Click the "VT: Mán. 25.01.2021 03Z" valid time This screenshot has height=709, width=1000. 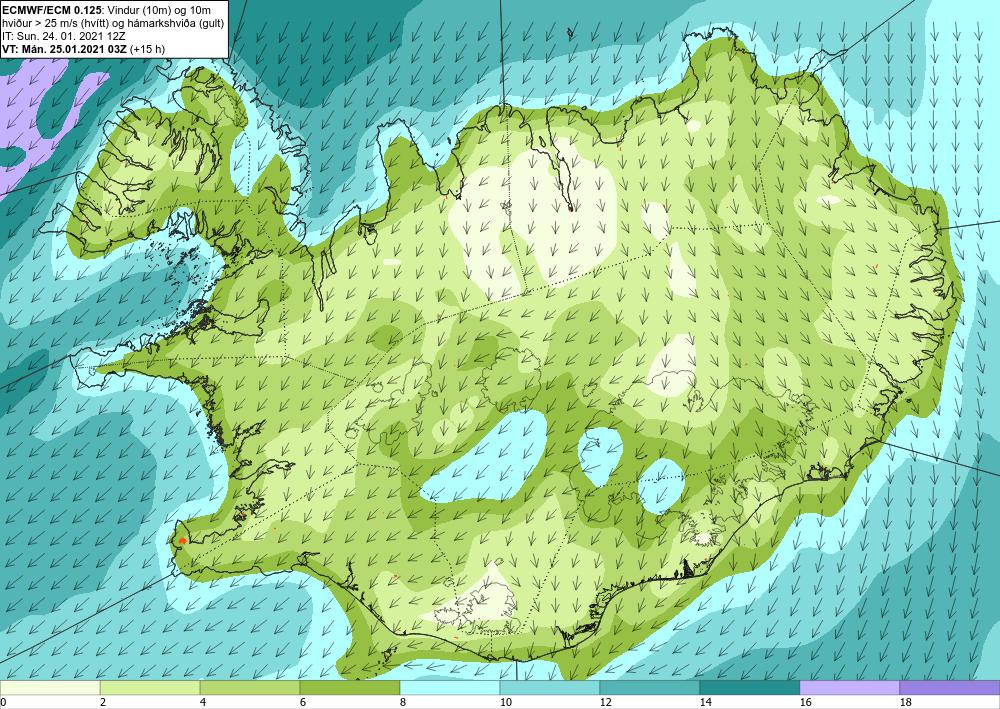coord(64,49)
